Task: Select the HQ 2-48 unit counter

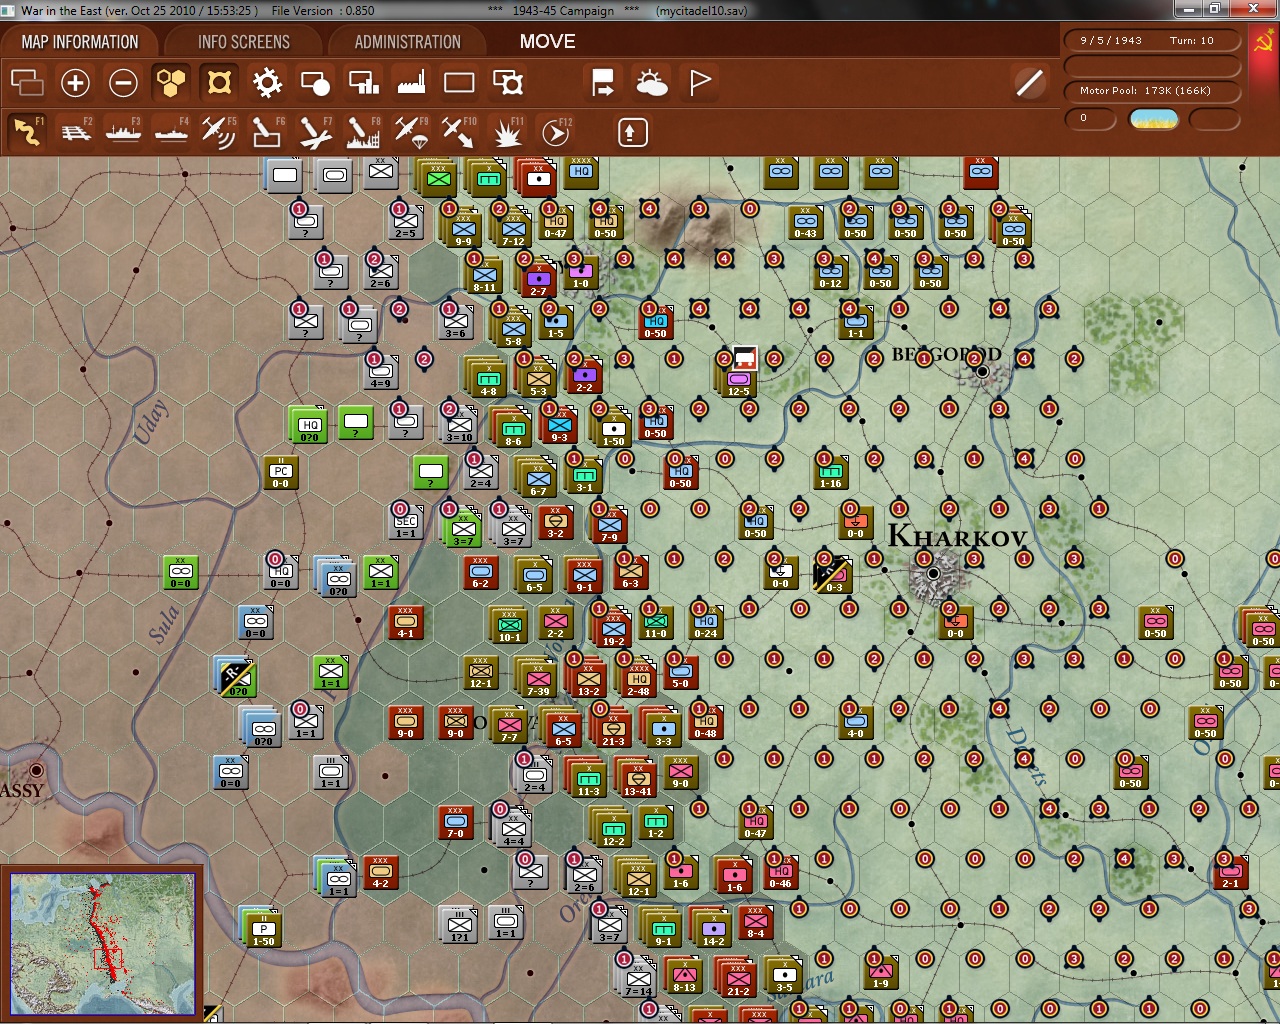Action: [x=637, y=678]
